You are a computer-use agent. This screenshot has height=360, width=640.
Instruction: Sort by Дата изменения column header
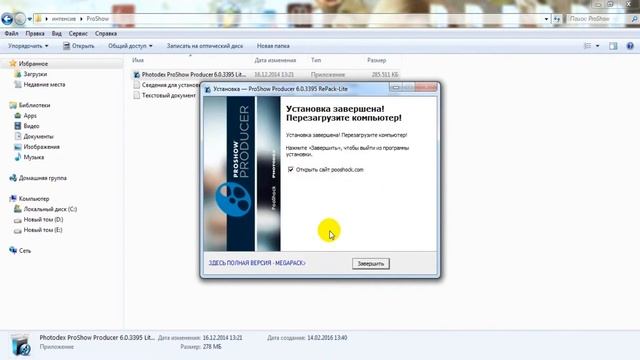click(275, 60)
